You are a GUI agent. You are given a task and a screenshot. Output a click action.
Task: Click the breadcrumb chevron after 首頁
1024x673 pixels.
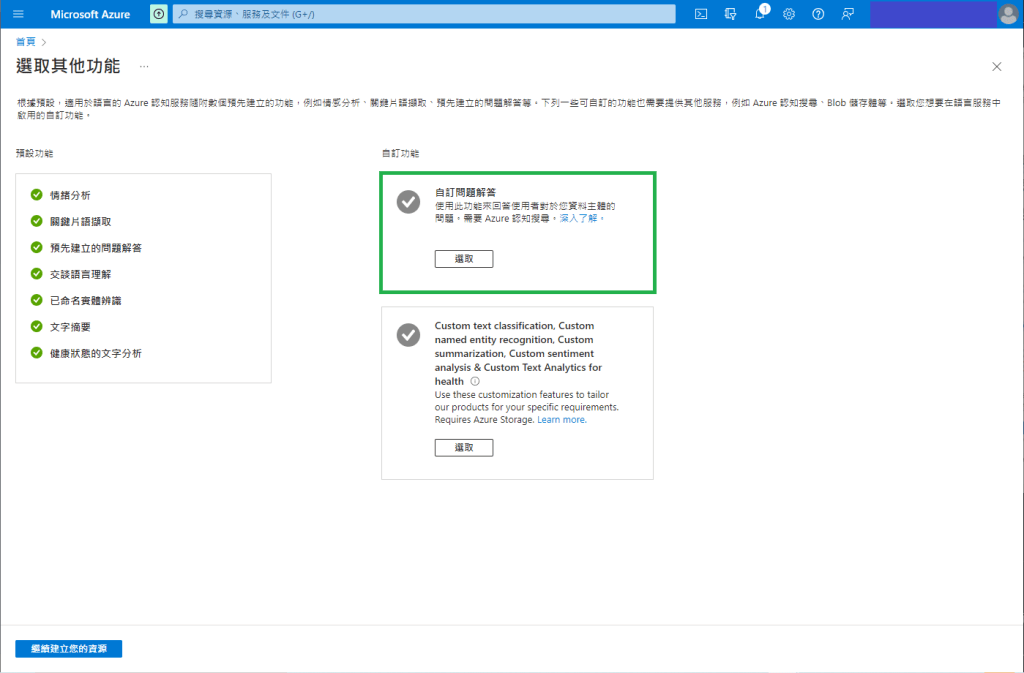(x=44, y=41)
